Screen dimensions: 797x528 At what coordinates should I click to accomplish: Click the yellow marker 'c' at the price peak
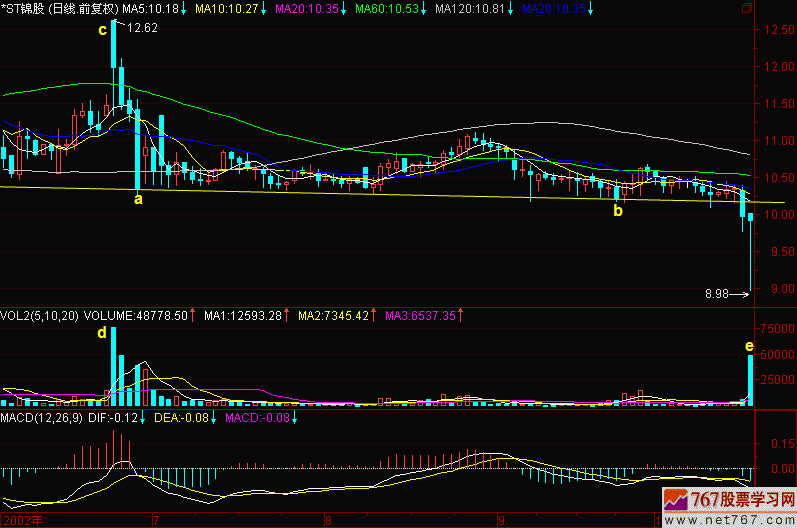point(102,29)
